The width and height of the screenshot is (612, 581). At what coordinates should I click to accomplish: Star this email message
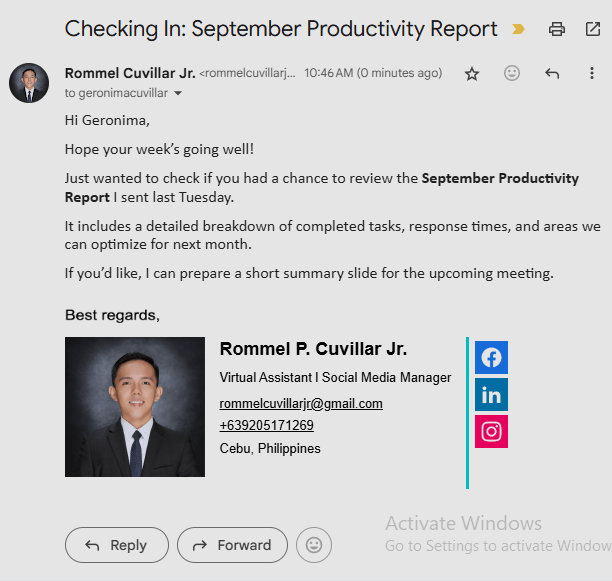pyautogui.click(x=472, y=73)
